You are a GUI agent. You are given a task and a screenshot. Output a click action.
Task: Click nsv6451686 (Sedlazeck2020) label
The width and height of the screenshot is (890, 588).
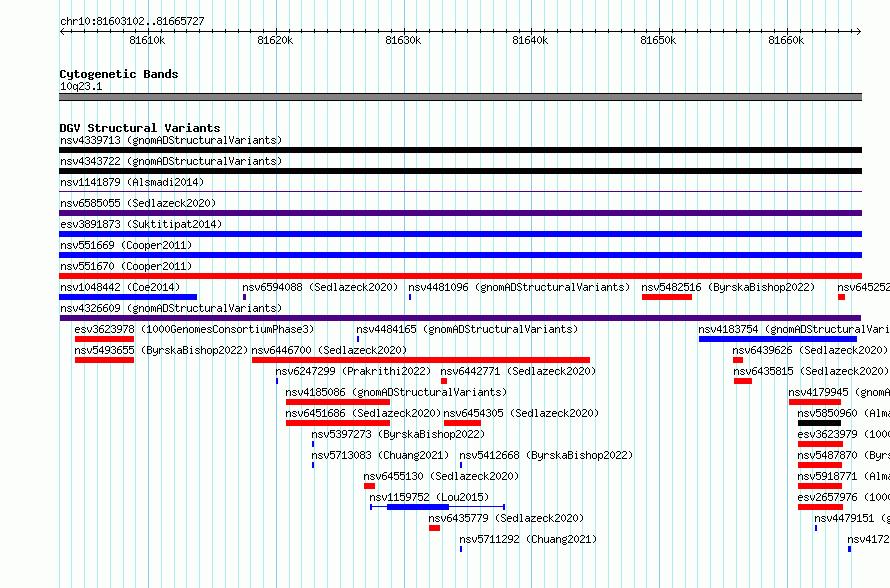pyautogui.click(x=363, y=413)
